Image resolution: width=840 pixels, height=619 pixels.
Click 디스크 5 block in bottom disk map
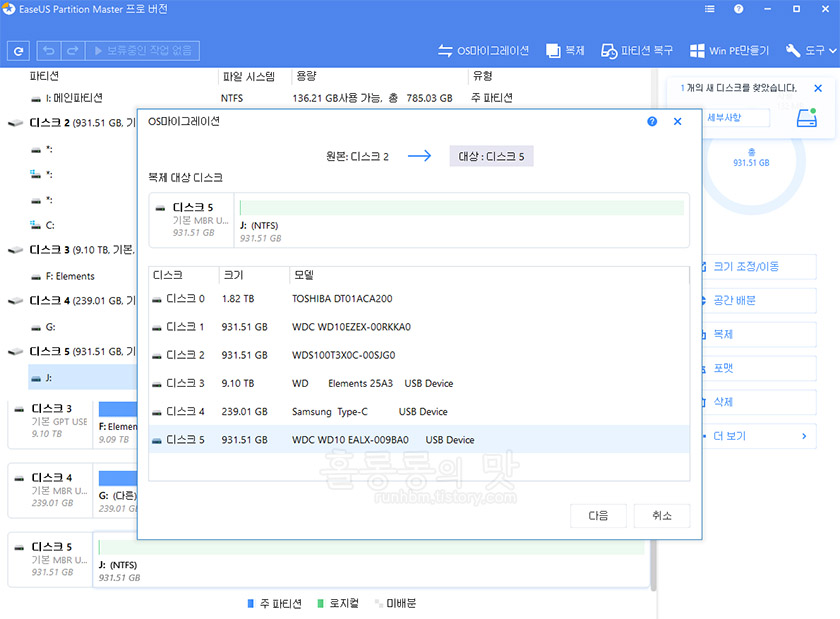click(x=50, y=558)
